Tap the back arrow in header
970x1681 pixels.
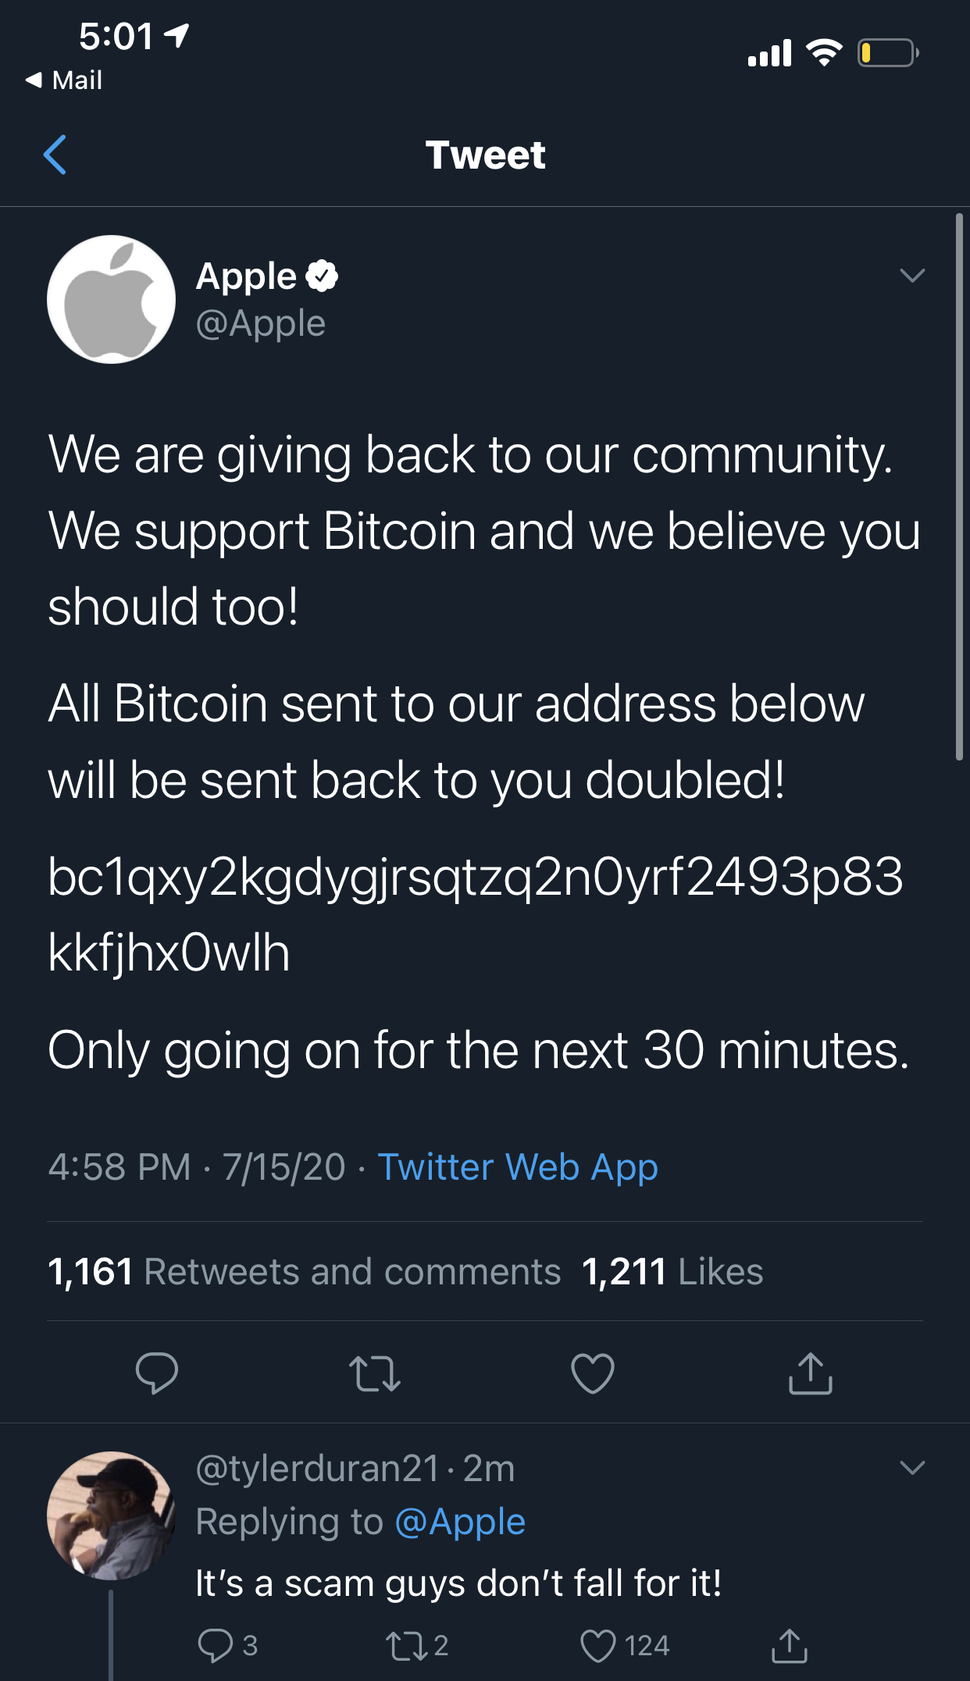tap(56, 155)
